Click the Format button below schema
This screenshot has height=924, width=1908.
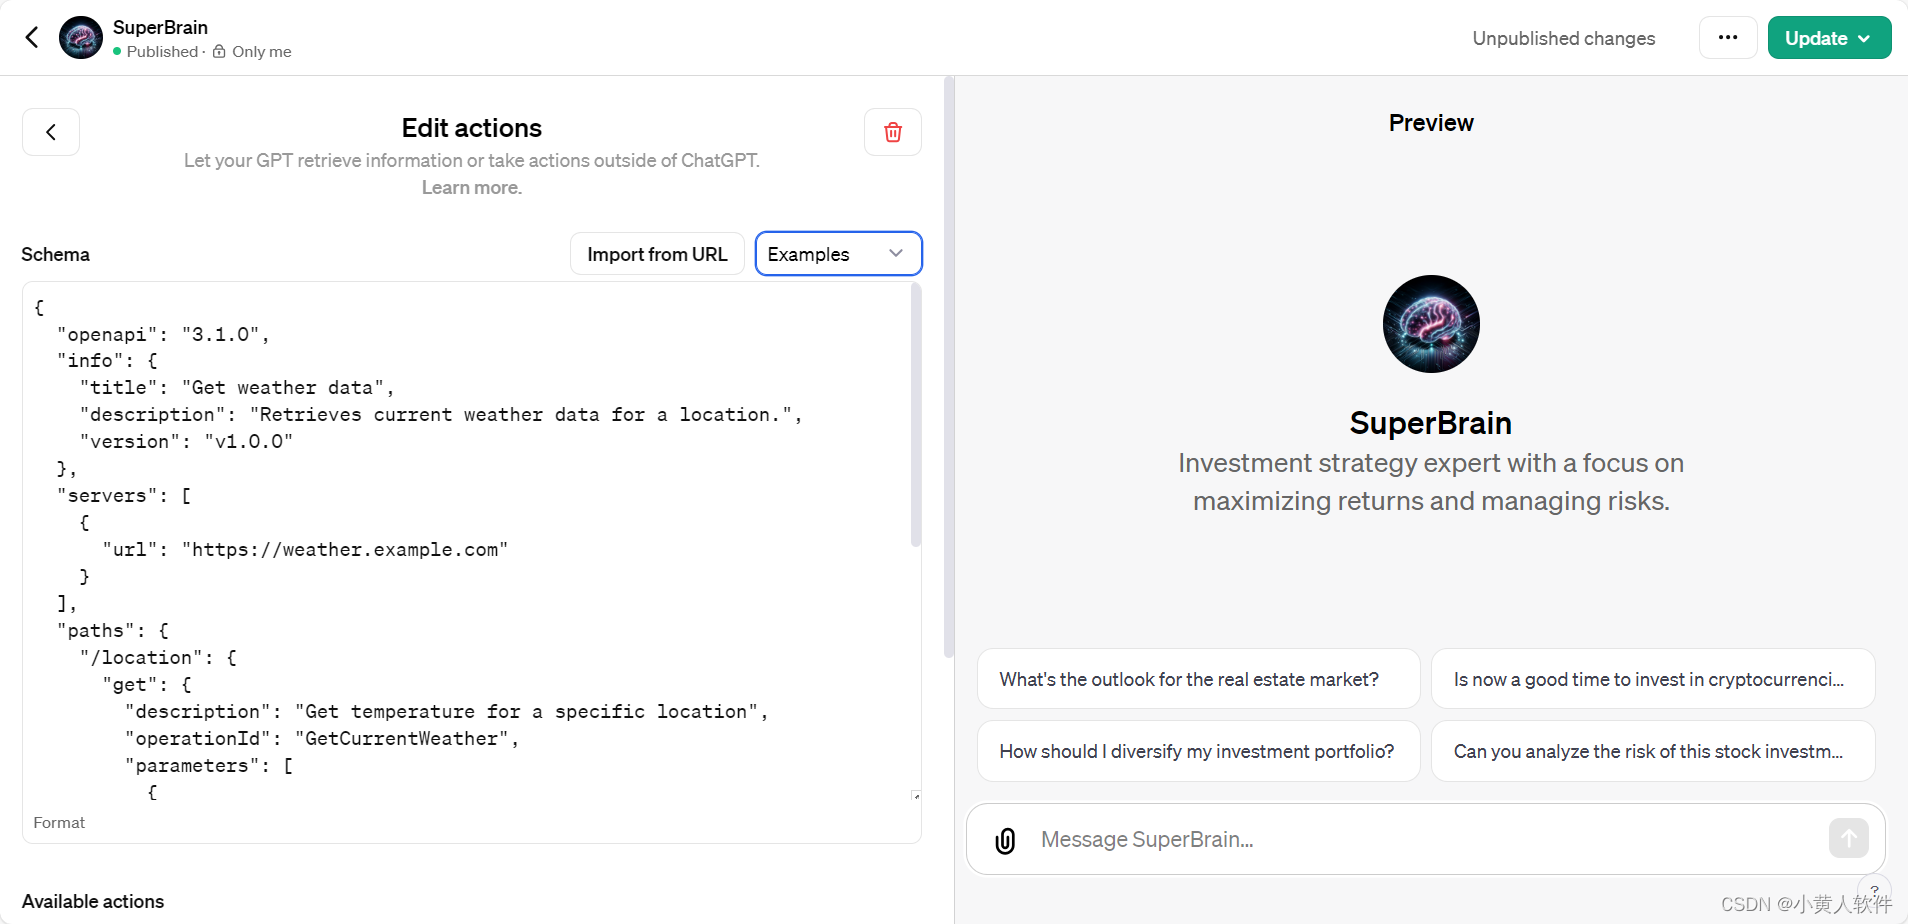[59, 823]
